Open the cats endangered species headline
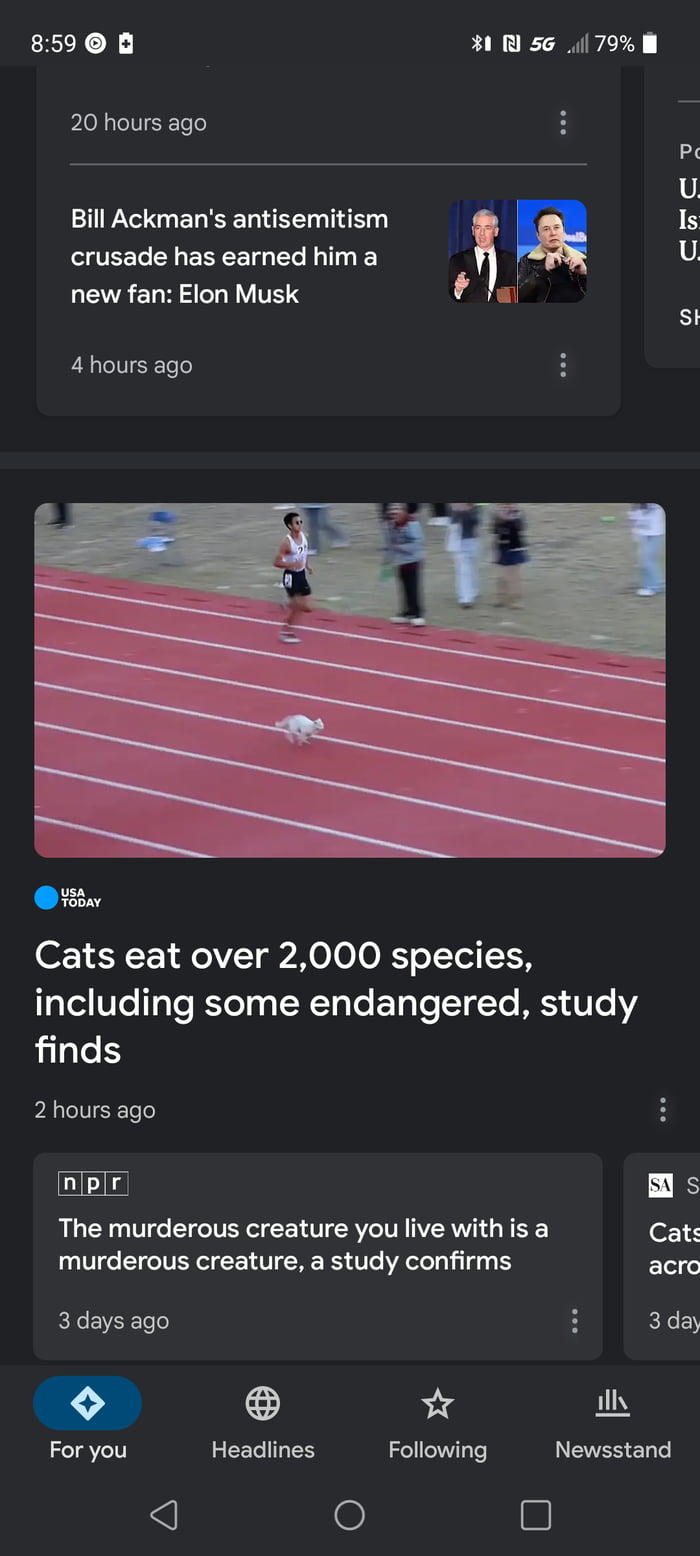Viewport: 700px width, 1556px height. (x=337, y=1002)
